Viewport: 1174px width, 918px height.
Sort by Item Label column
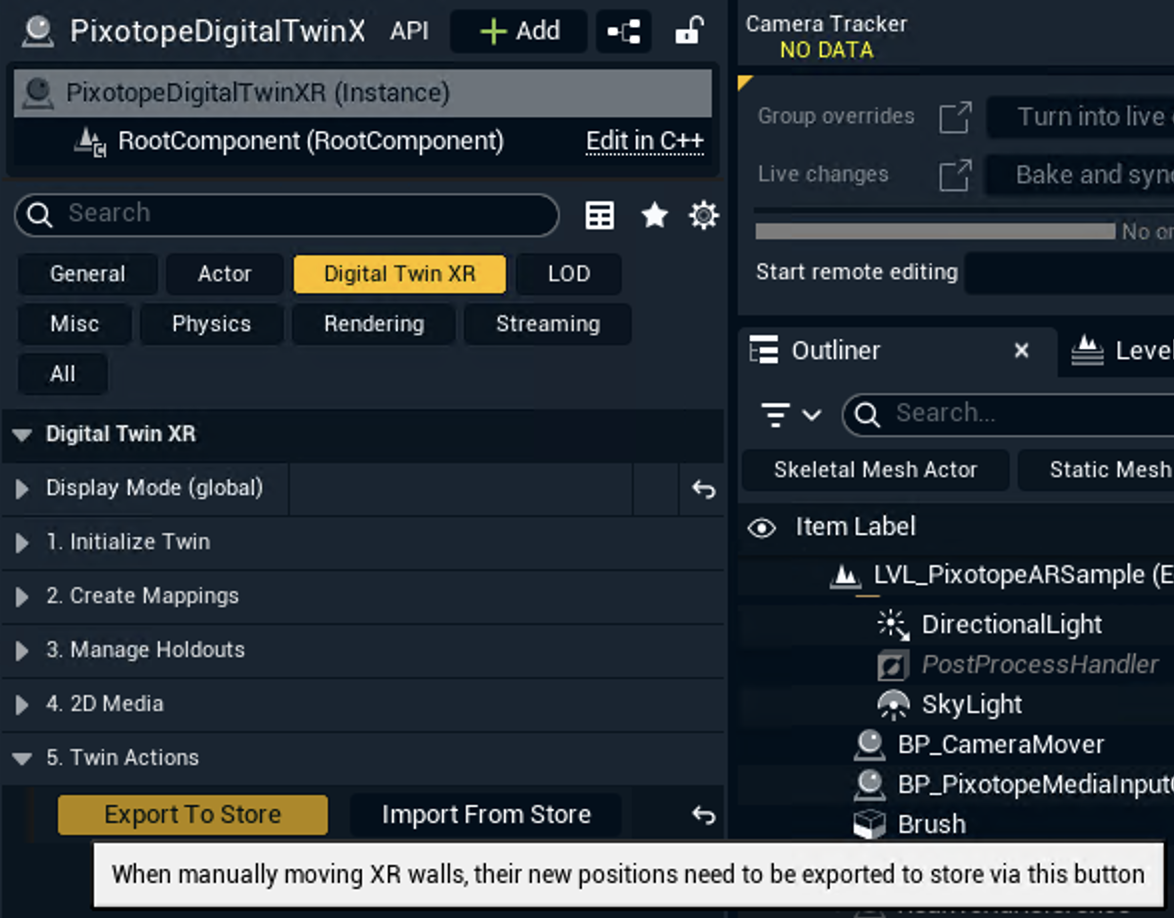point(855,527)
